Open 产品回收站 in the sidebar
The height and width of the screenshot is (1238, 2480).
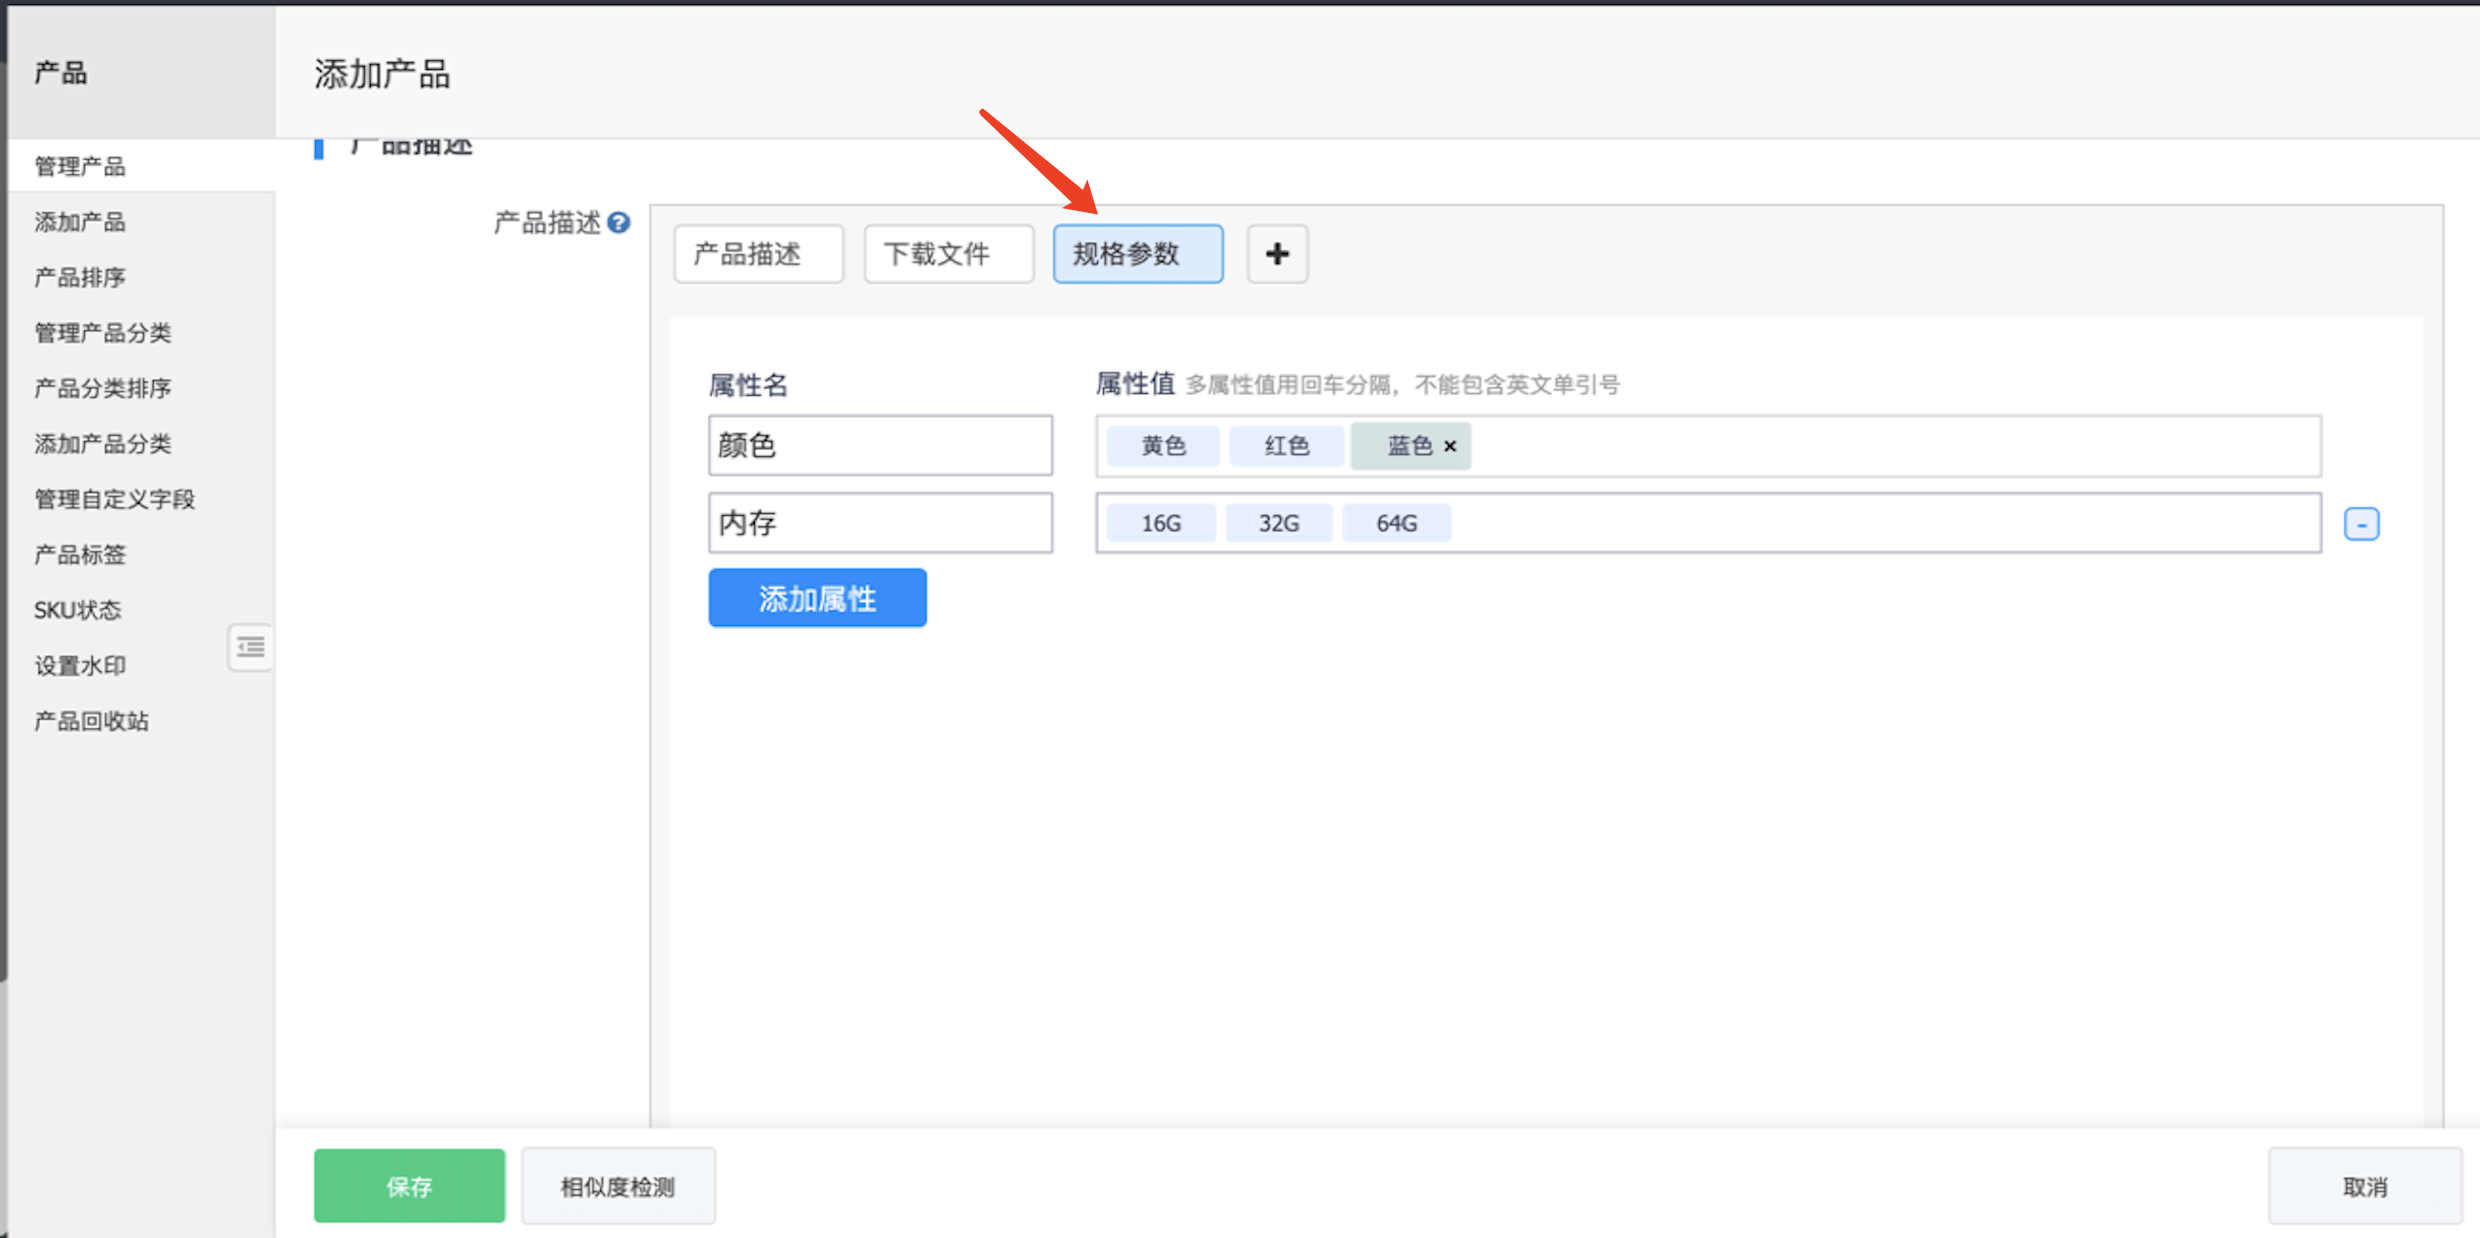[91, 721]
